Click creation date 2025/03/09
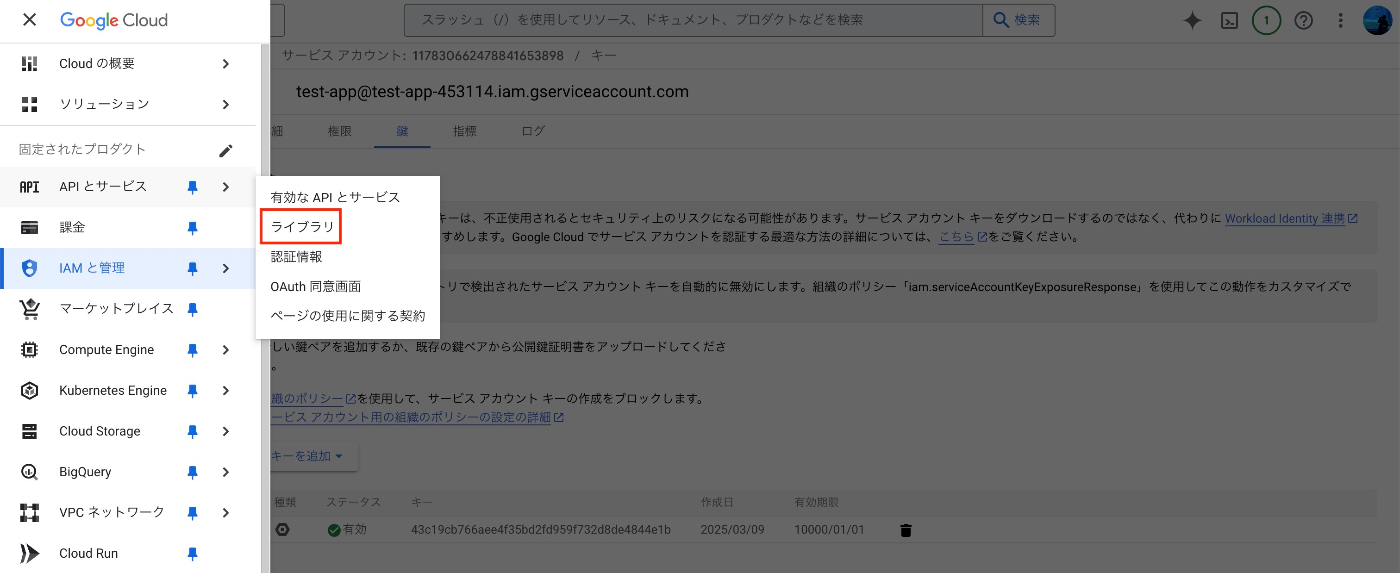Screen dimensions: 1400x573 coord(732,530)
